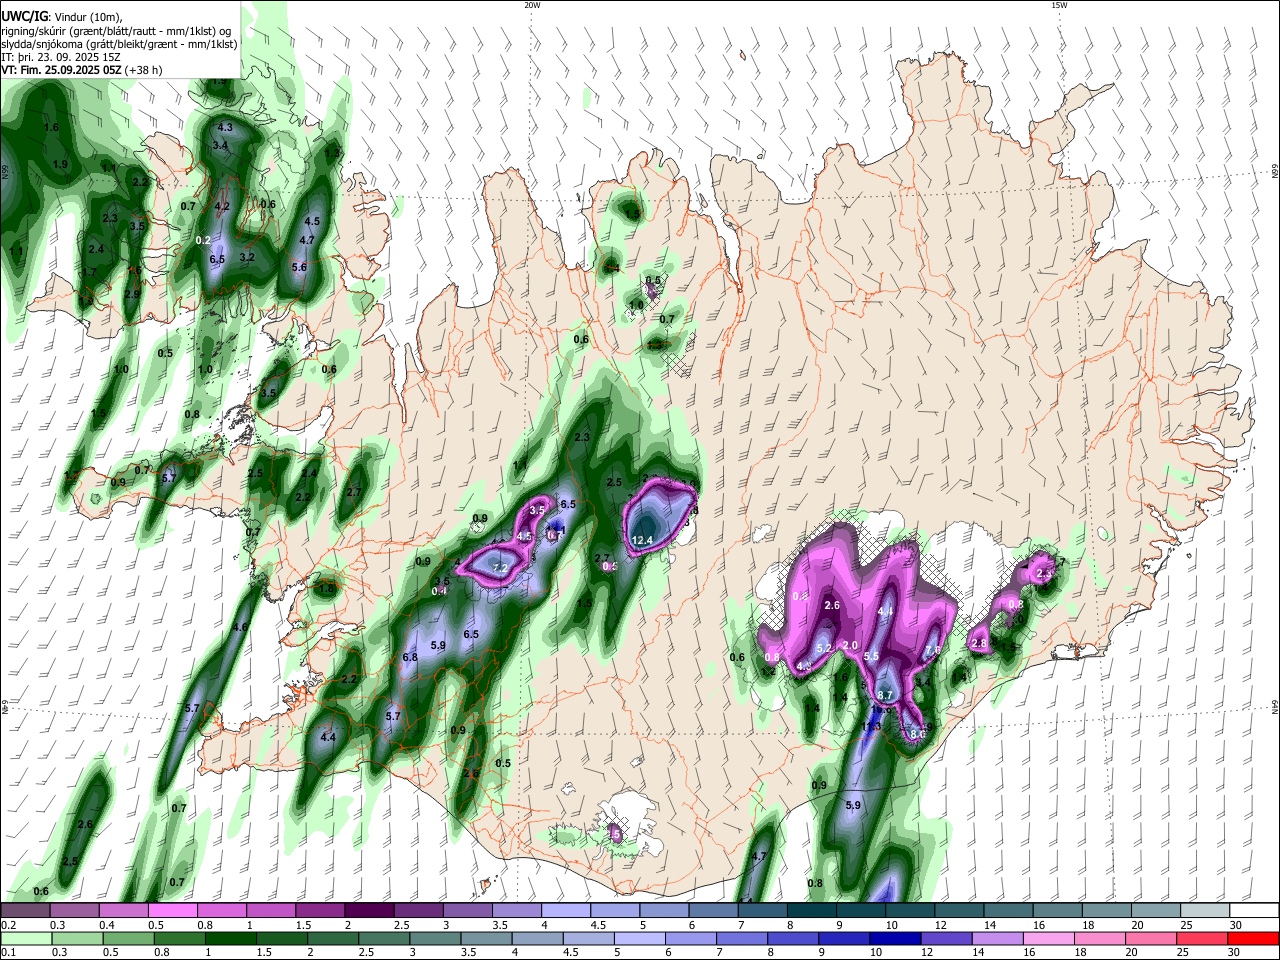Click the 0.2 label in the snow legend
Viewport: 1280px width, 960px height.
coord(8,925)
